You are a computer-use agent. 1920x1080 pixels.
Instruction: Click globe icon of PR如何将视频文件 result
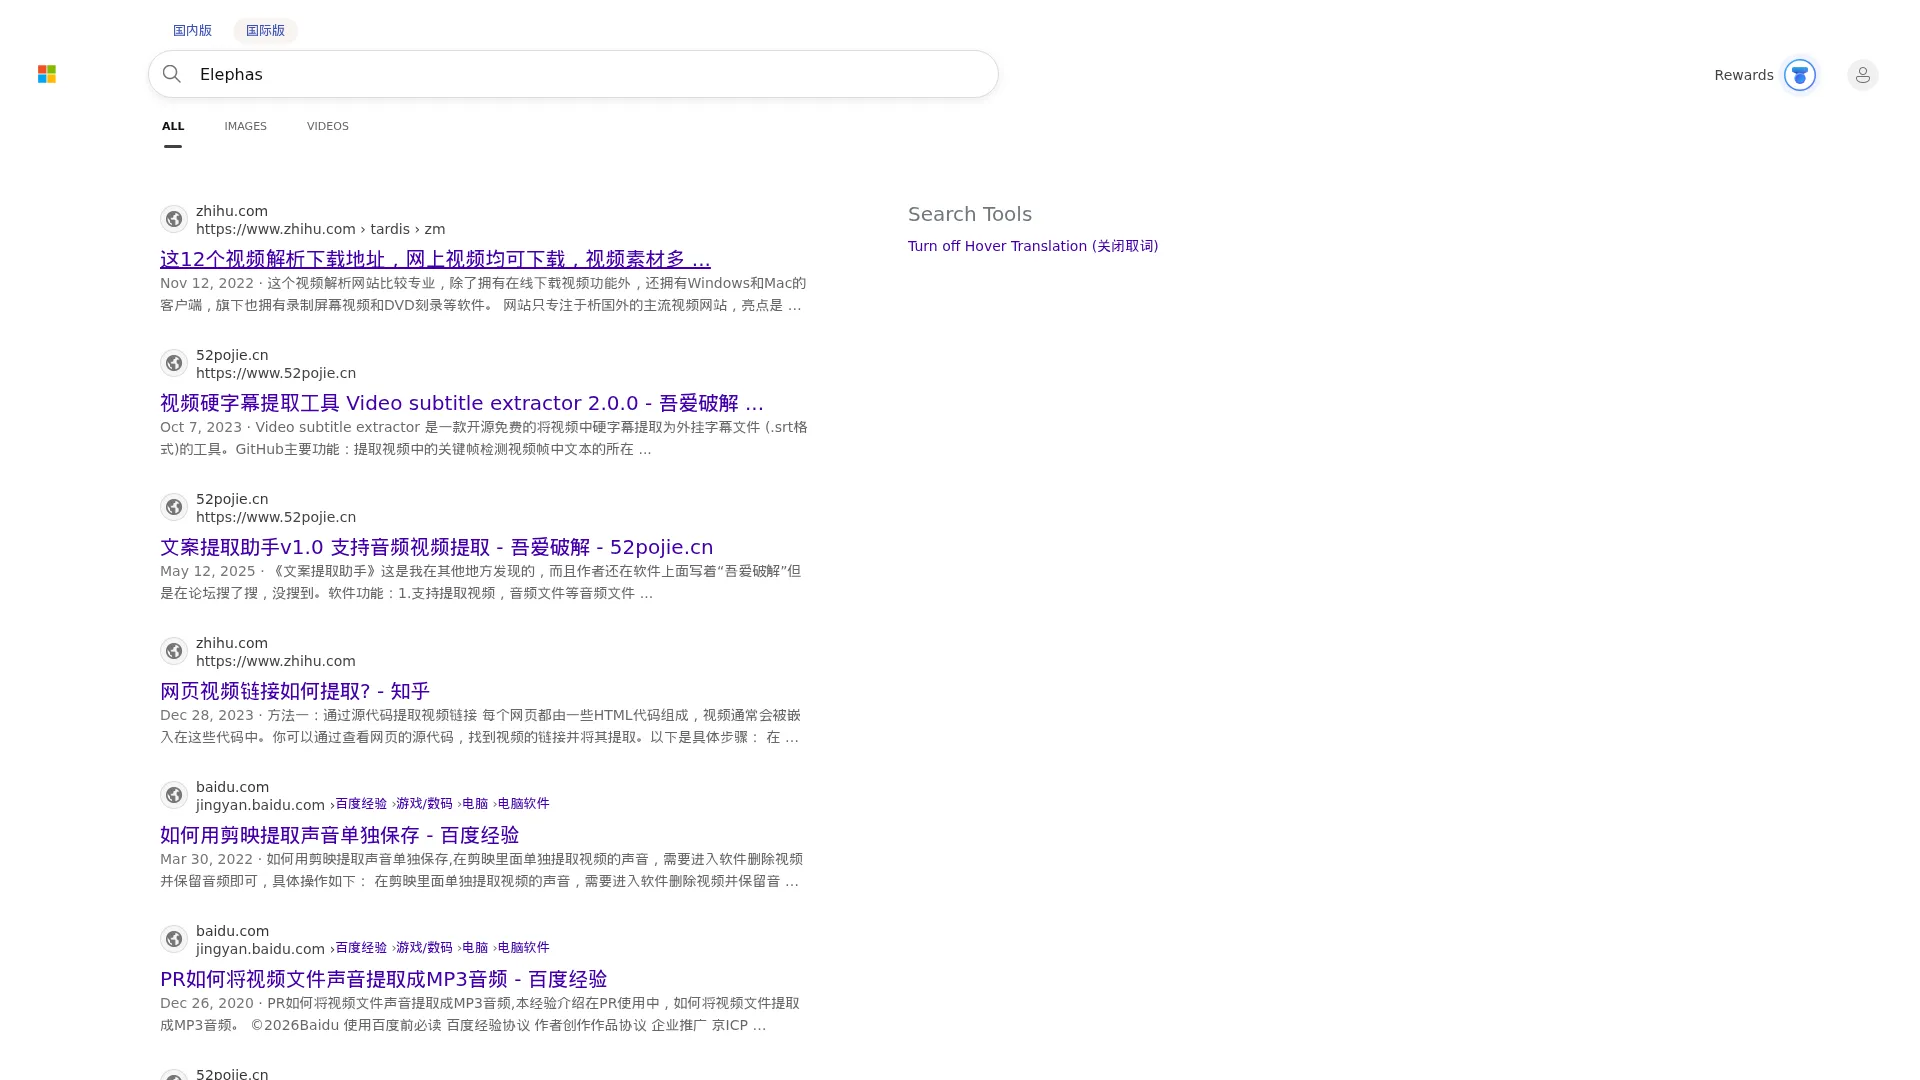pyautogui.click(x=174, y=939)
